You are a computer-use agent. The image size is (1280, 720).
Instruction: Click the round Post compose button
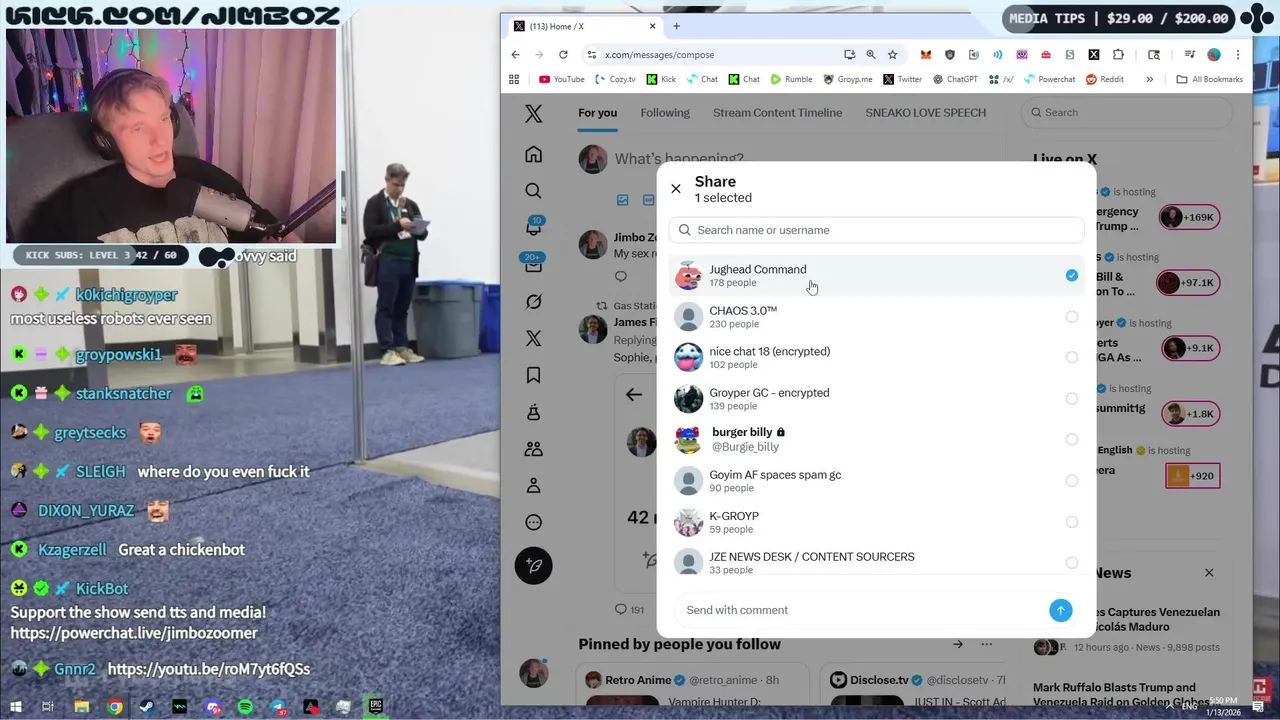click(533, 566)
